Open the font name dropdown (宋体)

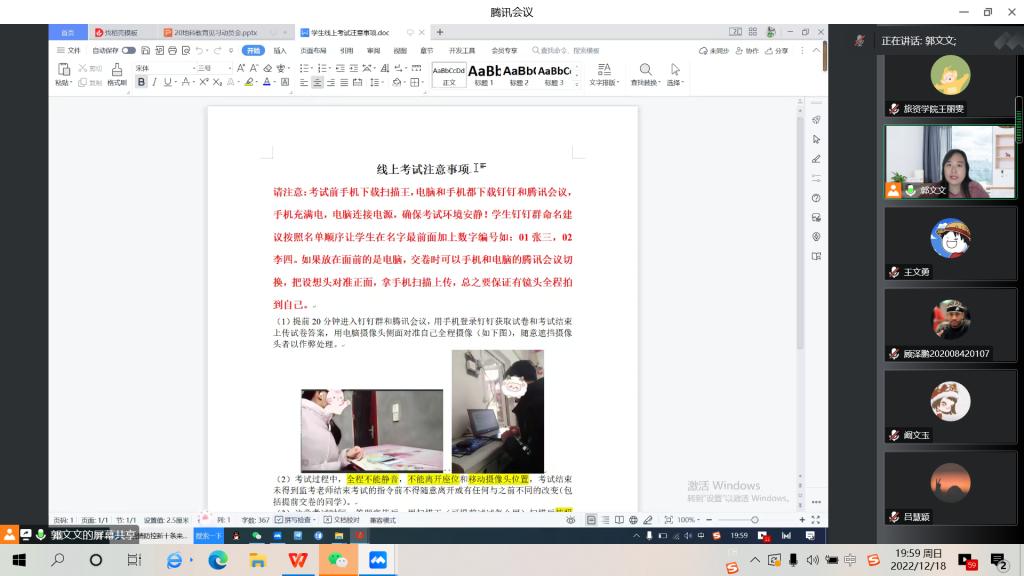click(x=160, y=68)
